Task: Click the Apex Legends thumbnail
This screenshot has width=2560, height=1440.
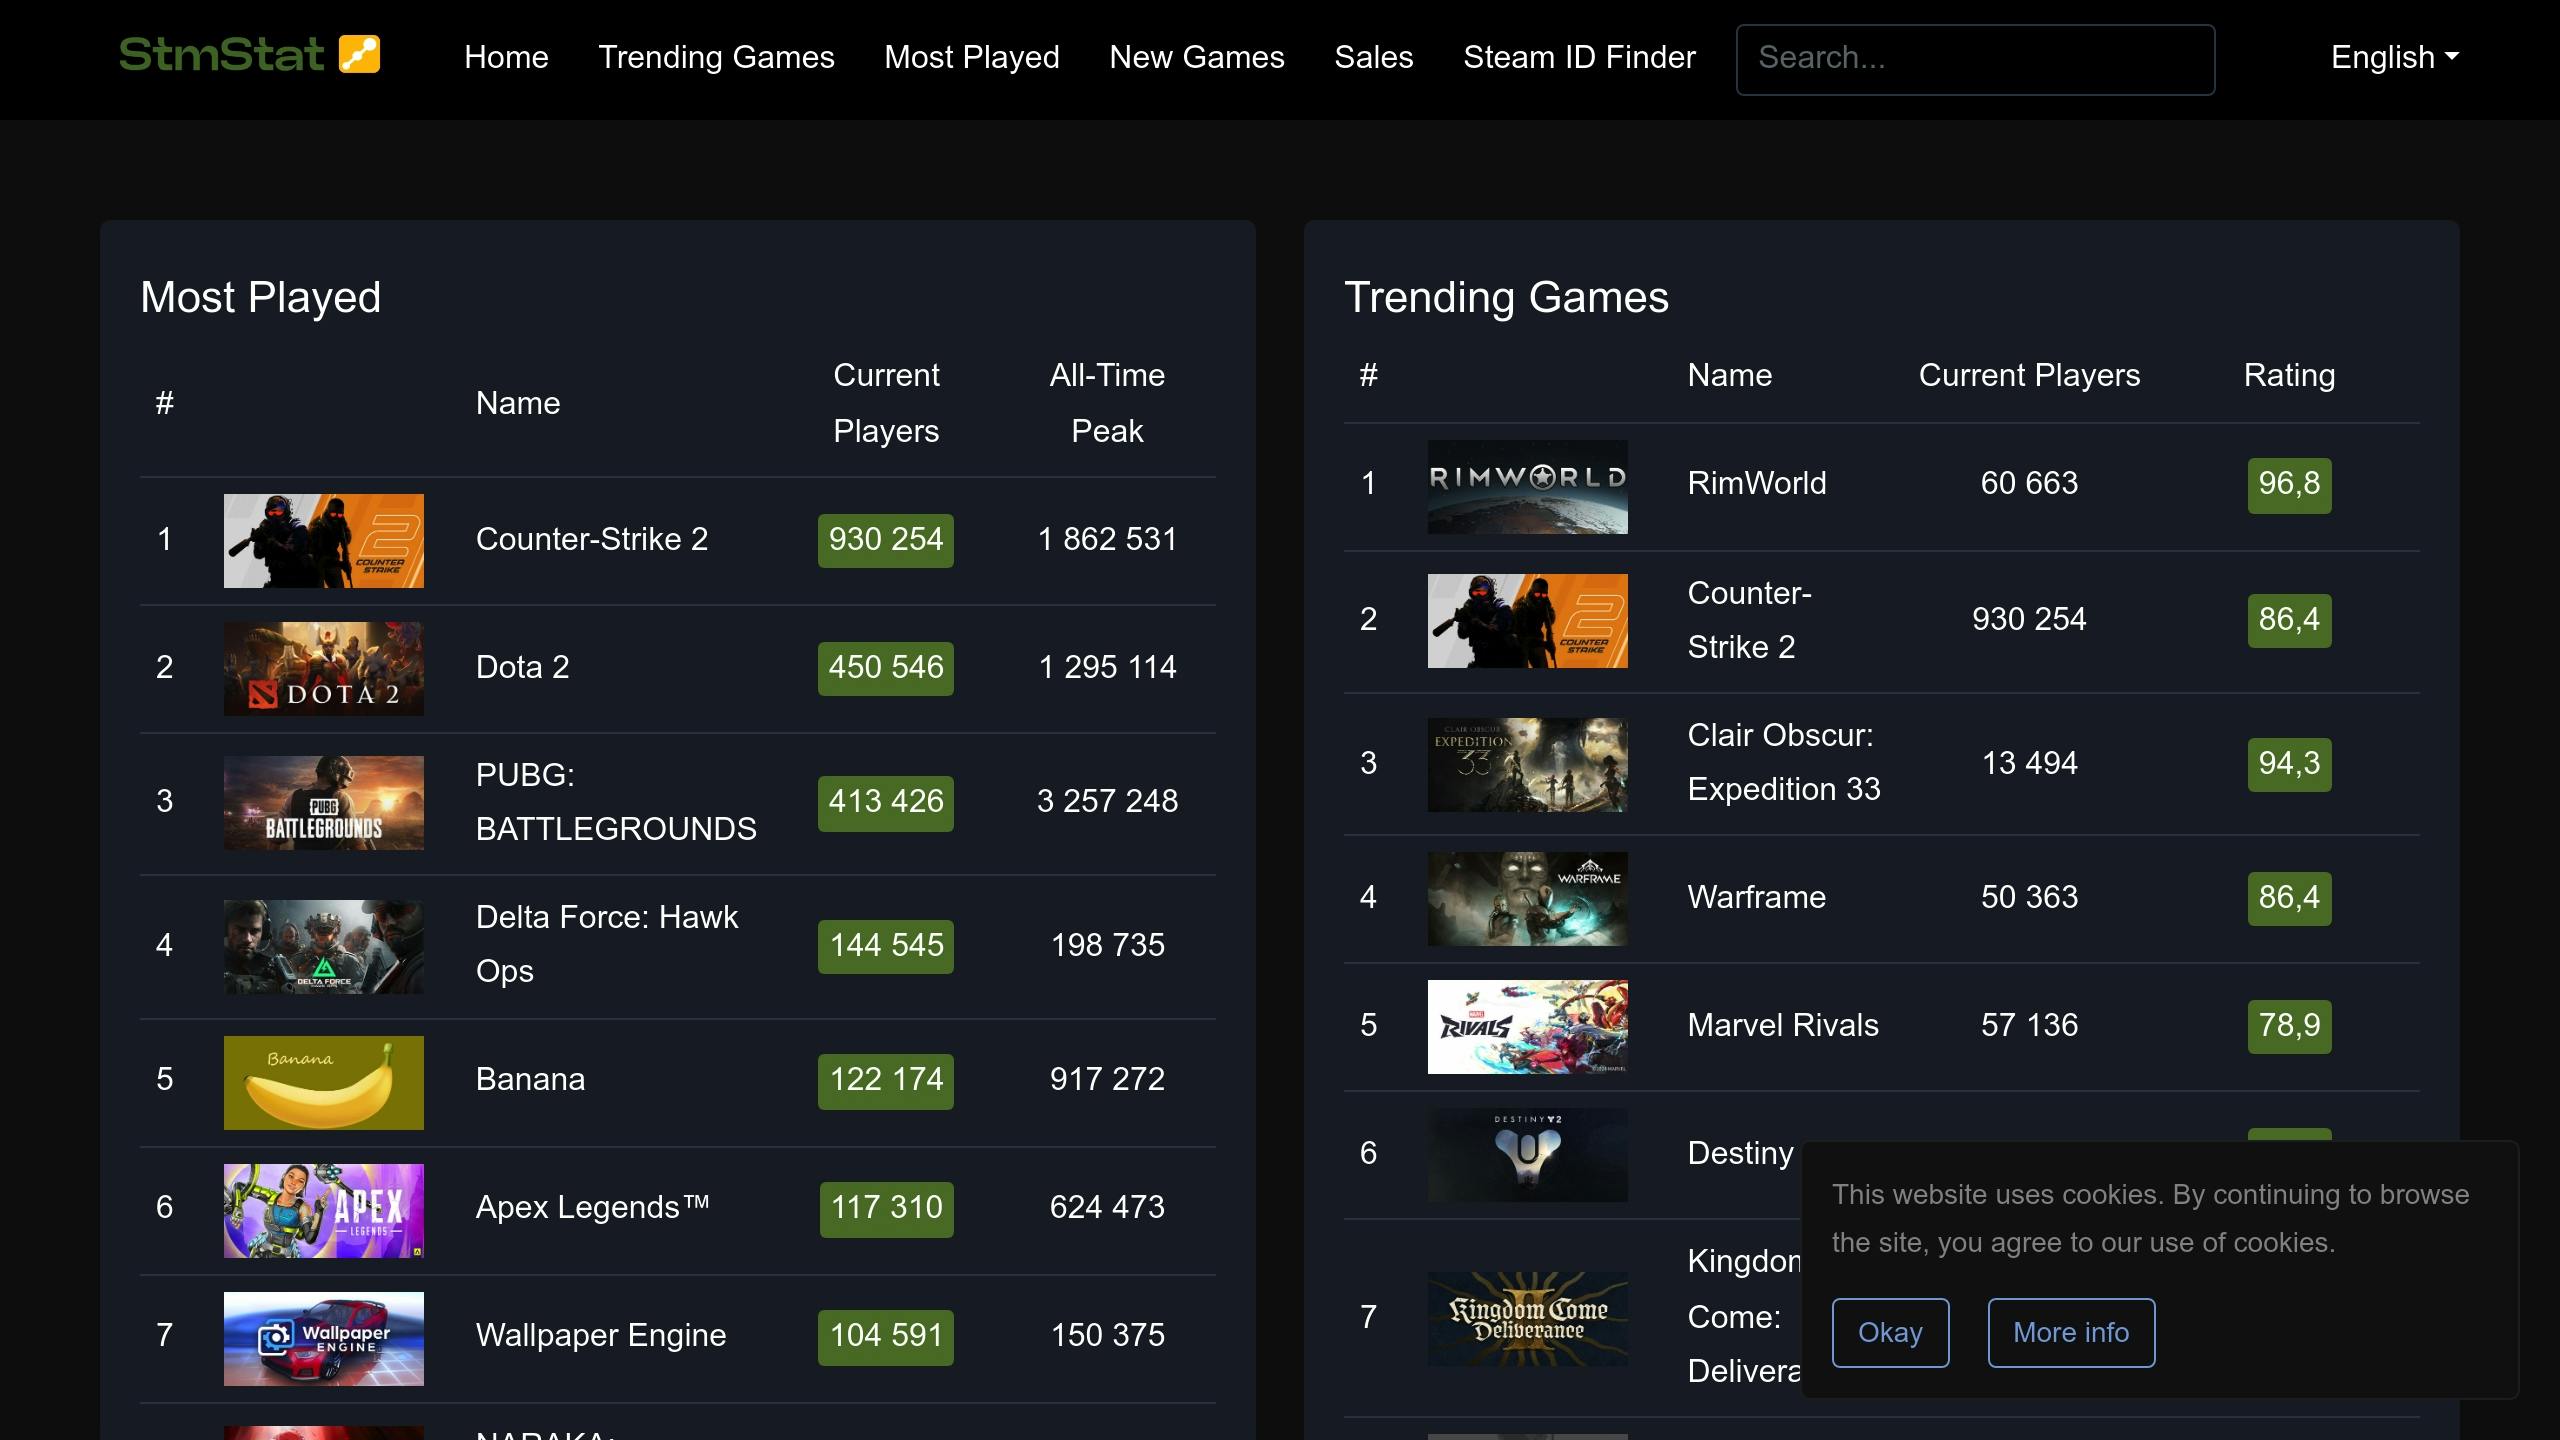Action: point(323,1211)
